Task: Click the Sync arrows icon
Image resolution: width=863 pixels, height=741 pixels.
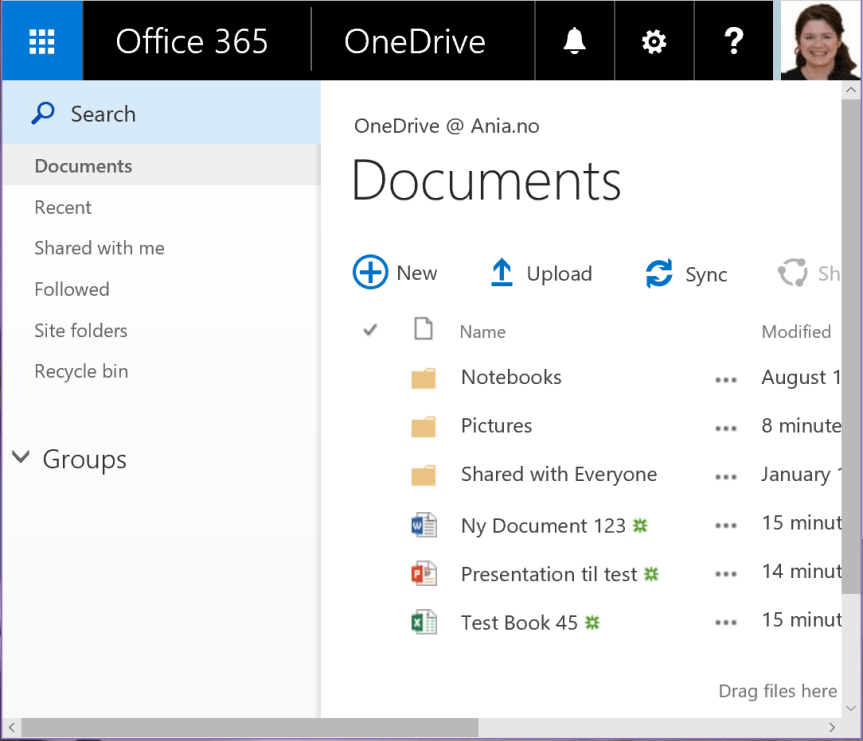Action: (x=659, y=274)
